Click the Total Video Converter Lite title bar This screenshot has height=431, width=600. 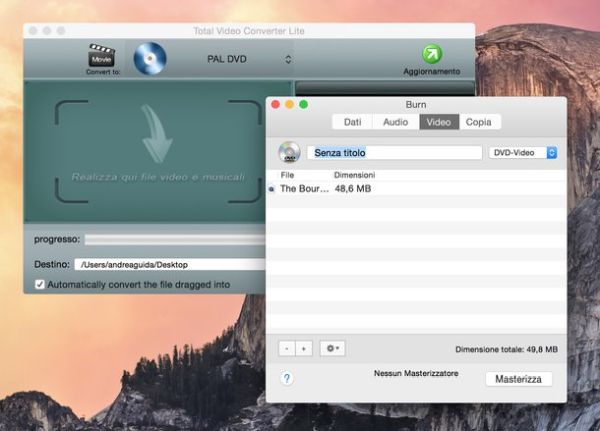(x=249, y=31)
